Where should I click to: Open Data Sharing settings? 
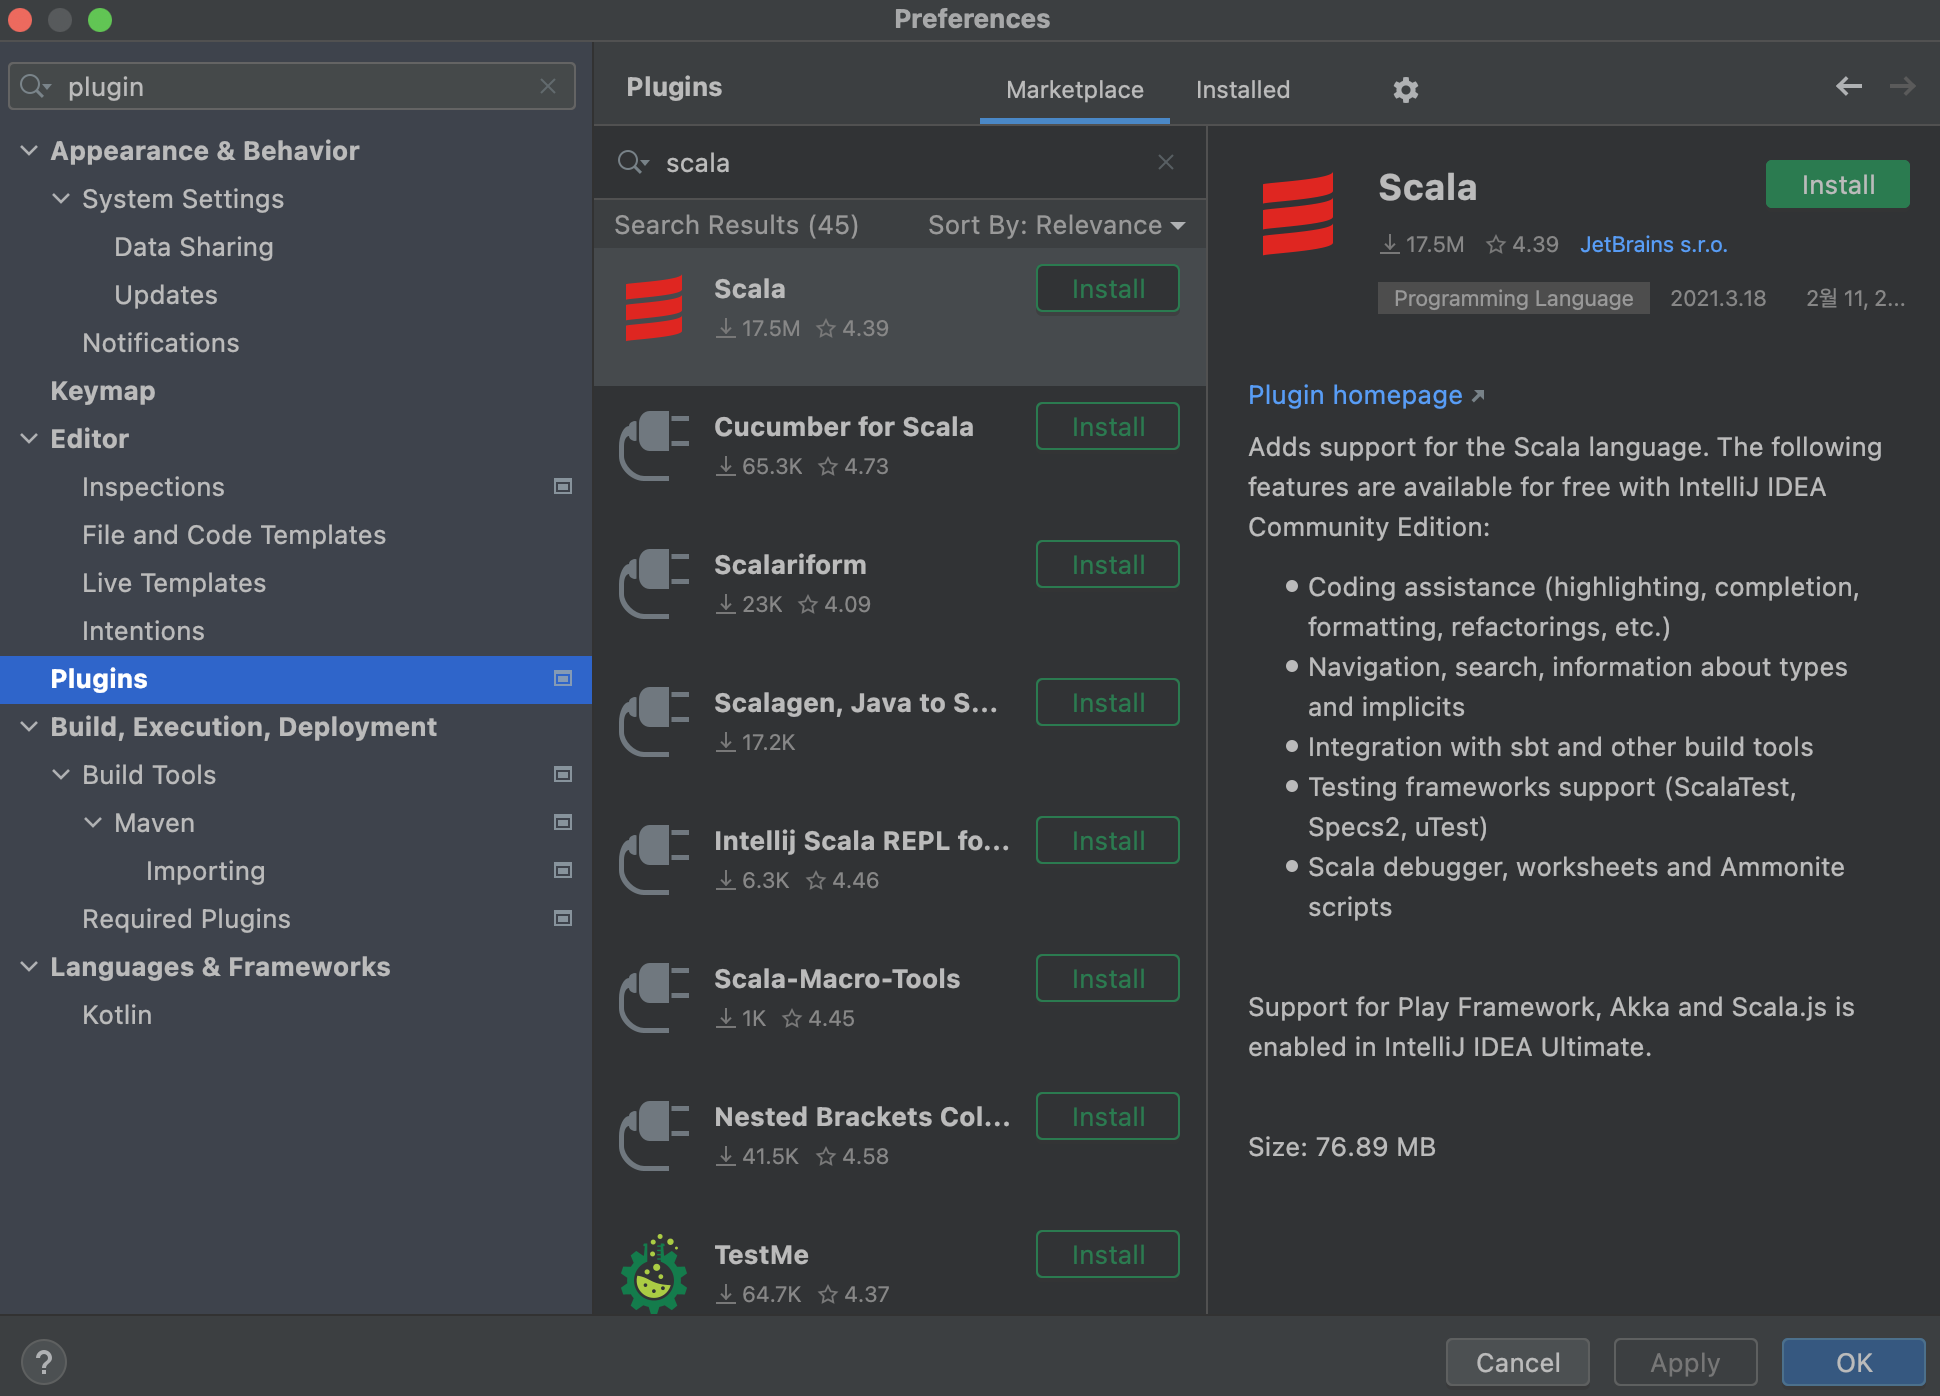click(193, 247)
